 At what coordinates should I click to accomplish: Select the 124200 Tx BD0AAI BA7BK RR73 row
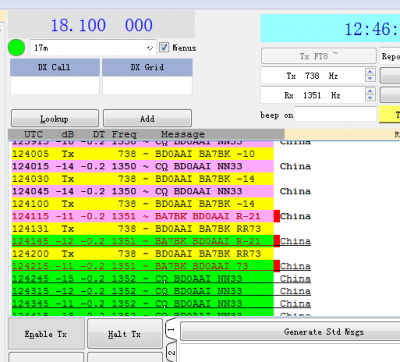coord(143,254)
